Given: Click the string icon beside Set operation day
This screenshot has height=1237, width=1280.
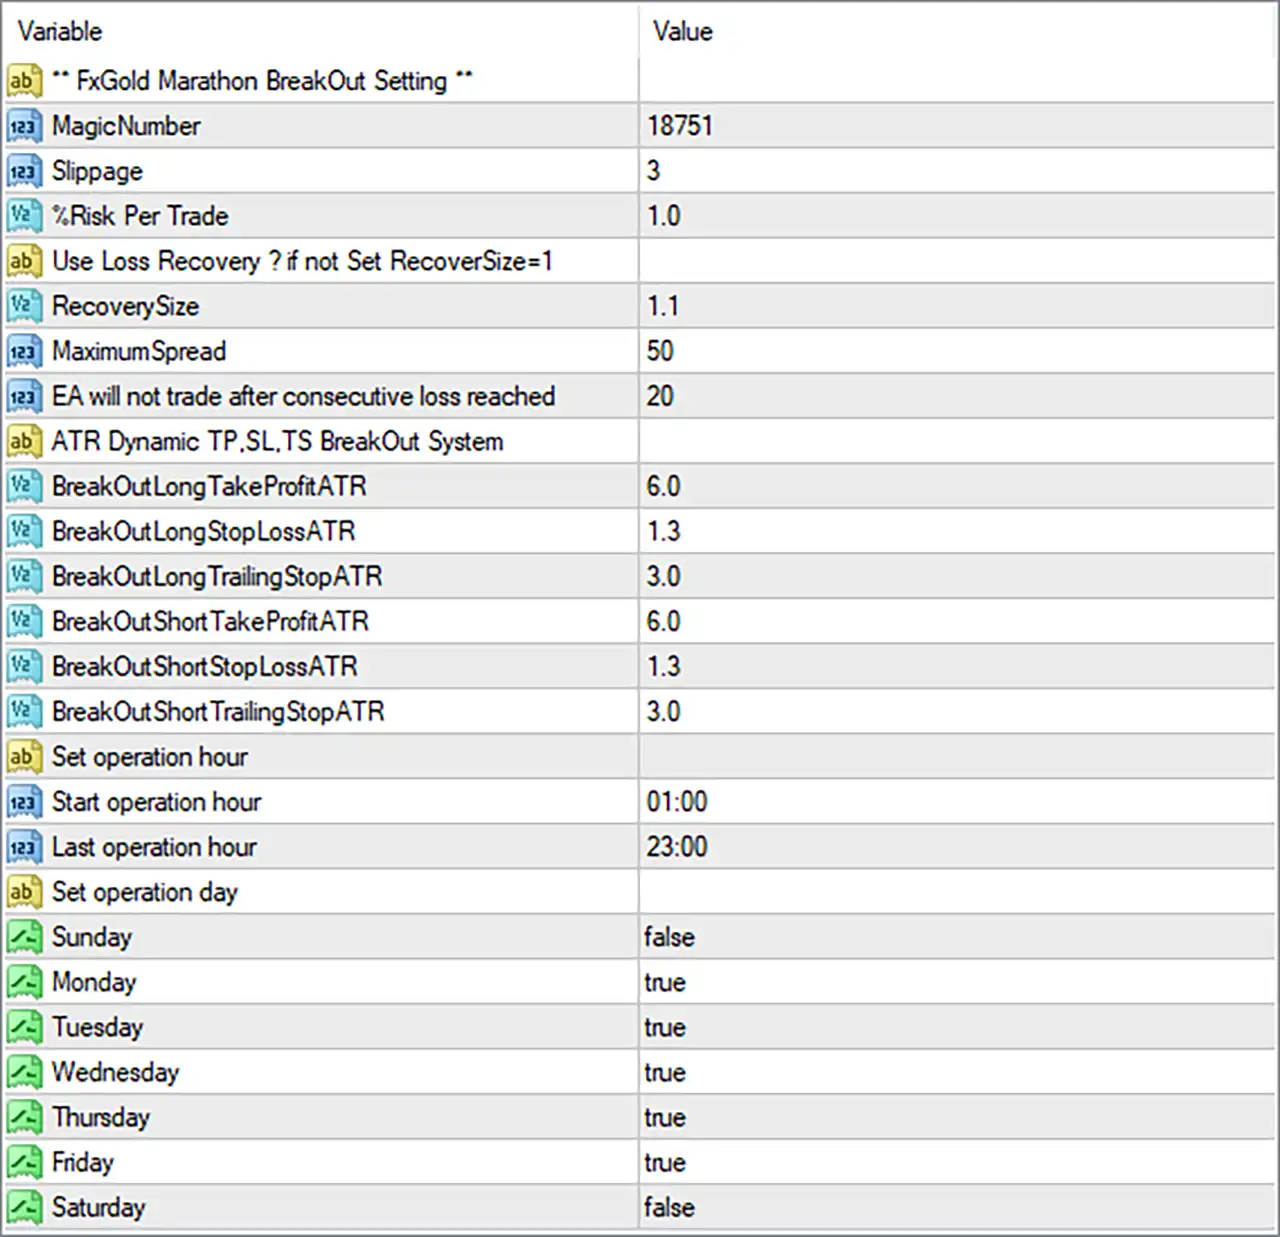Looking at the screenshot, I should (x=24, y=891).
